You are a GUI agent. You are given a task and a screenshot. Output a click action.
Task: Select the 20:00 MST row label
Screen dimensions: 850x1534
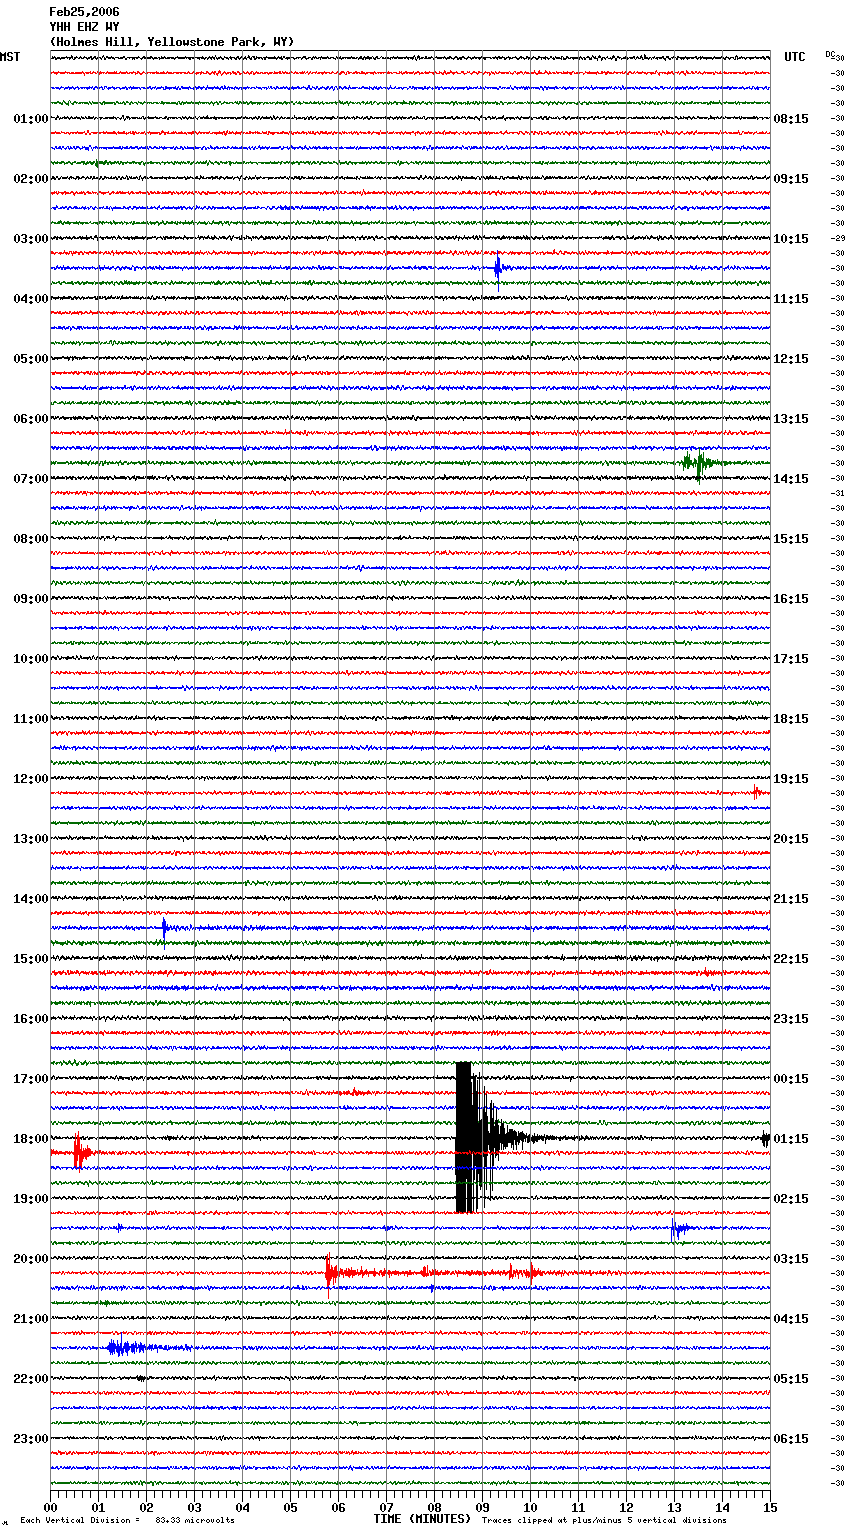point(30,1259)
